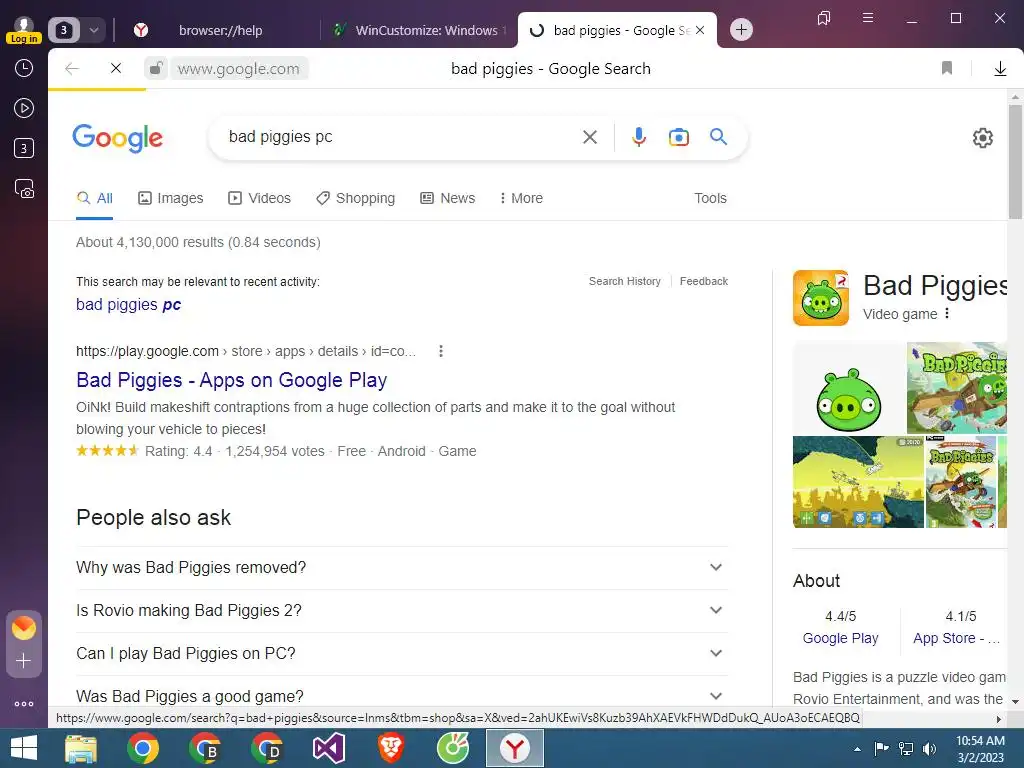Launch Visual Studio from the taskbar
The image size is (1024, 768).
[x=328, y=748]
